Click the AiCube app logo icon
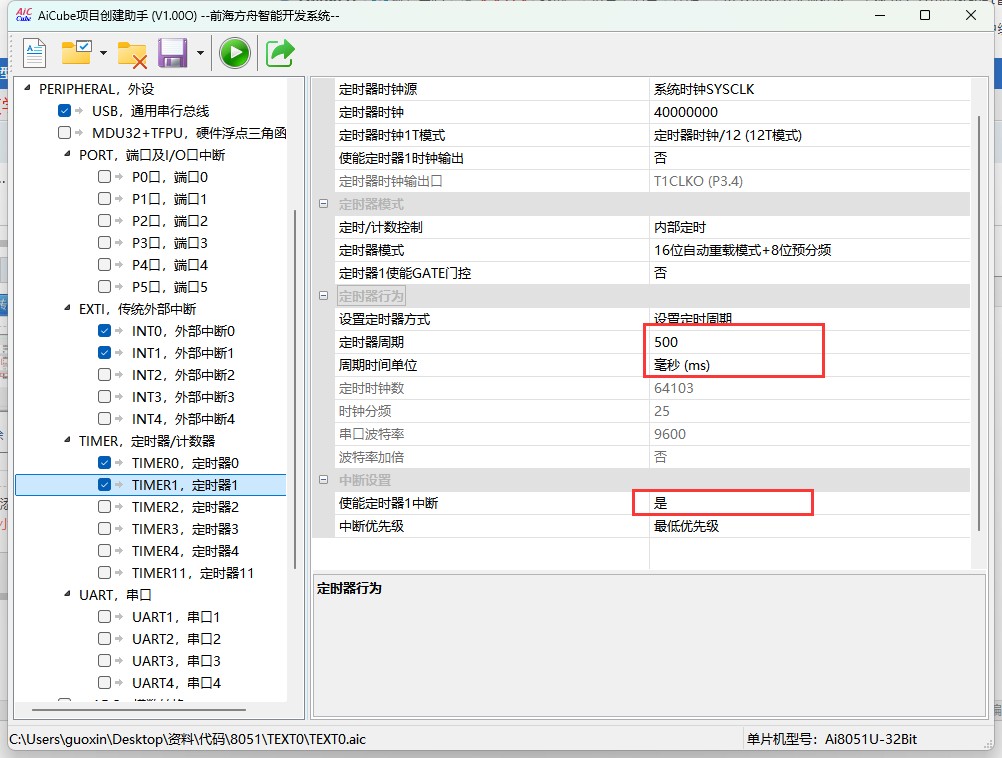This screenshot has width=1002, height=758. coord(24,15)
